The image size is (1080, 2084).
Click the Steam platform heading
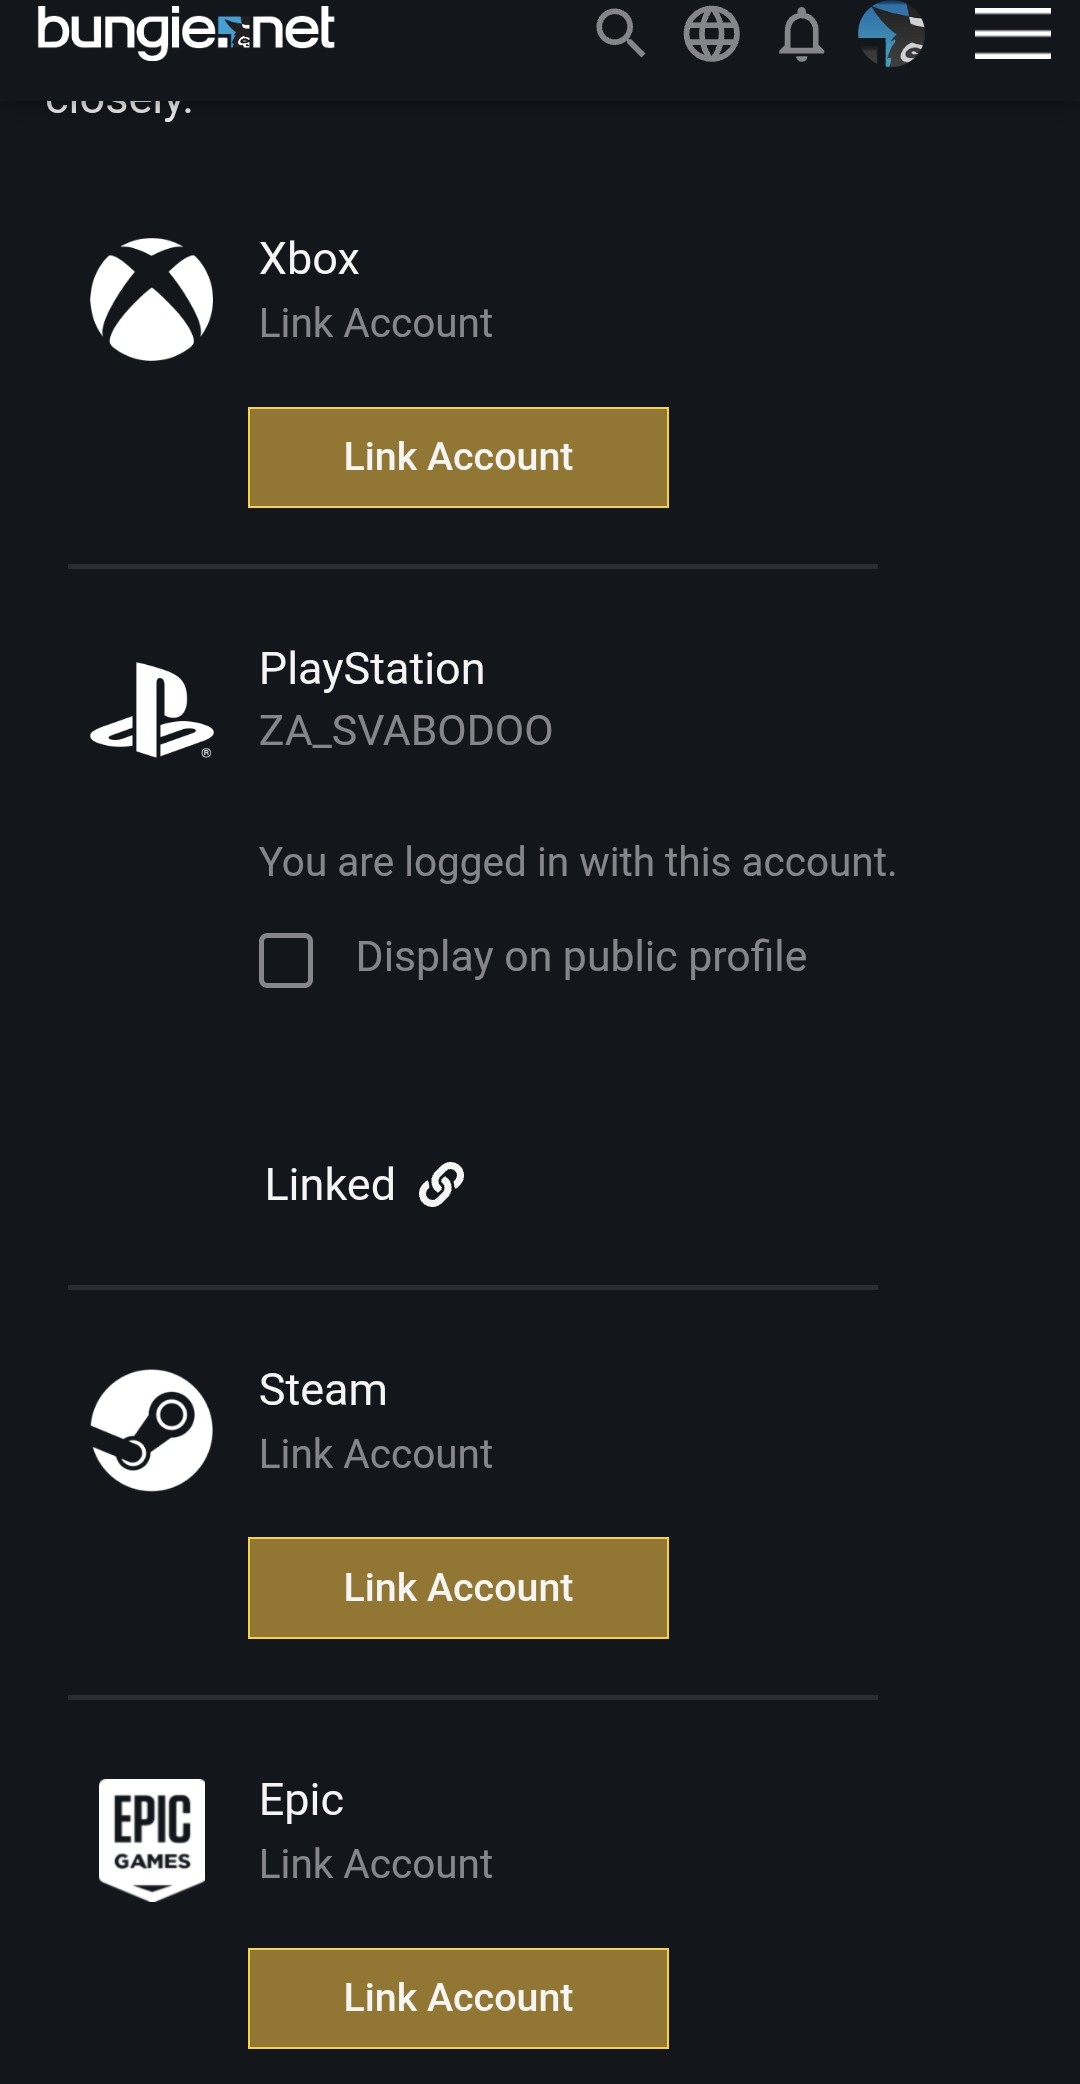[322, 1390]
